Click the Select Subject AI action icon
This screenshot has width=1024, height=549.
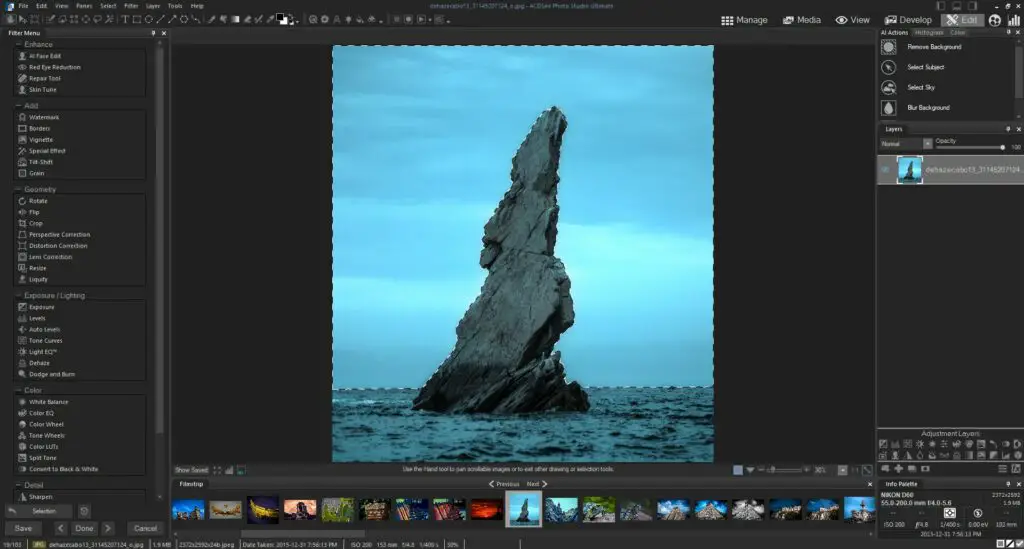(x=888, y=67)
